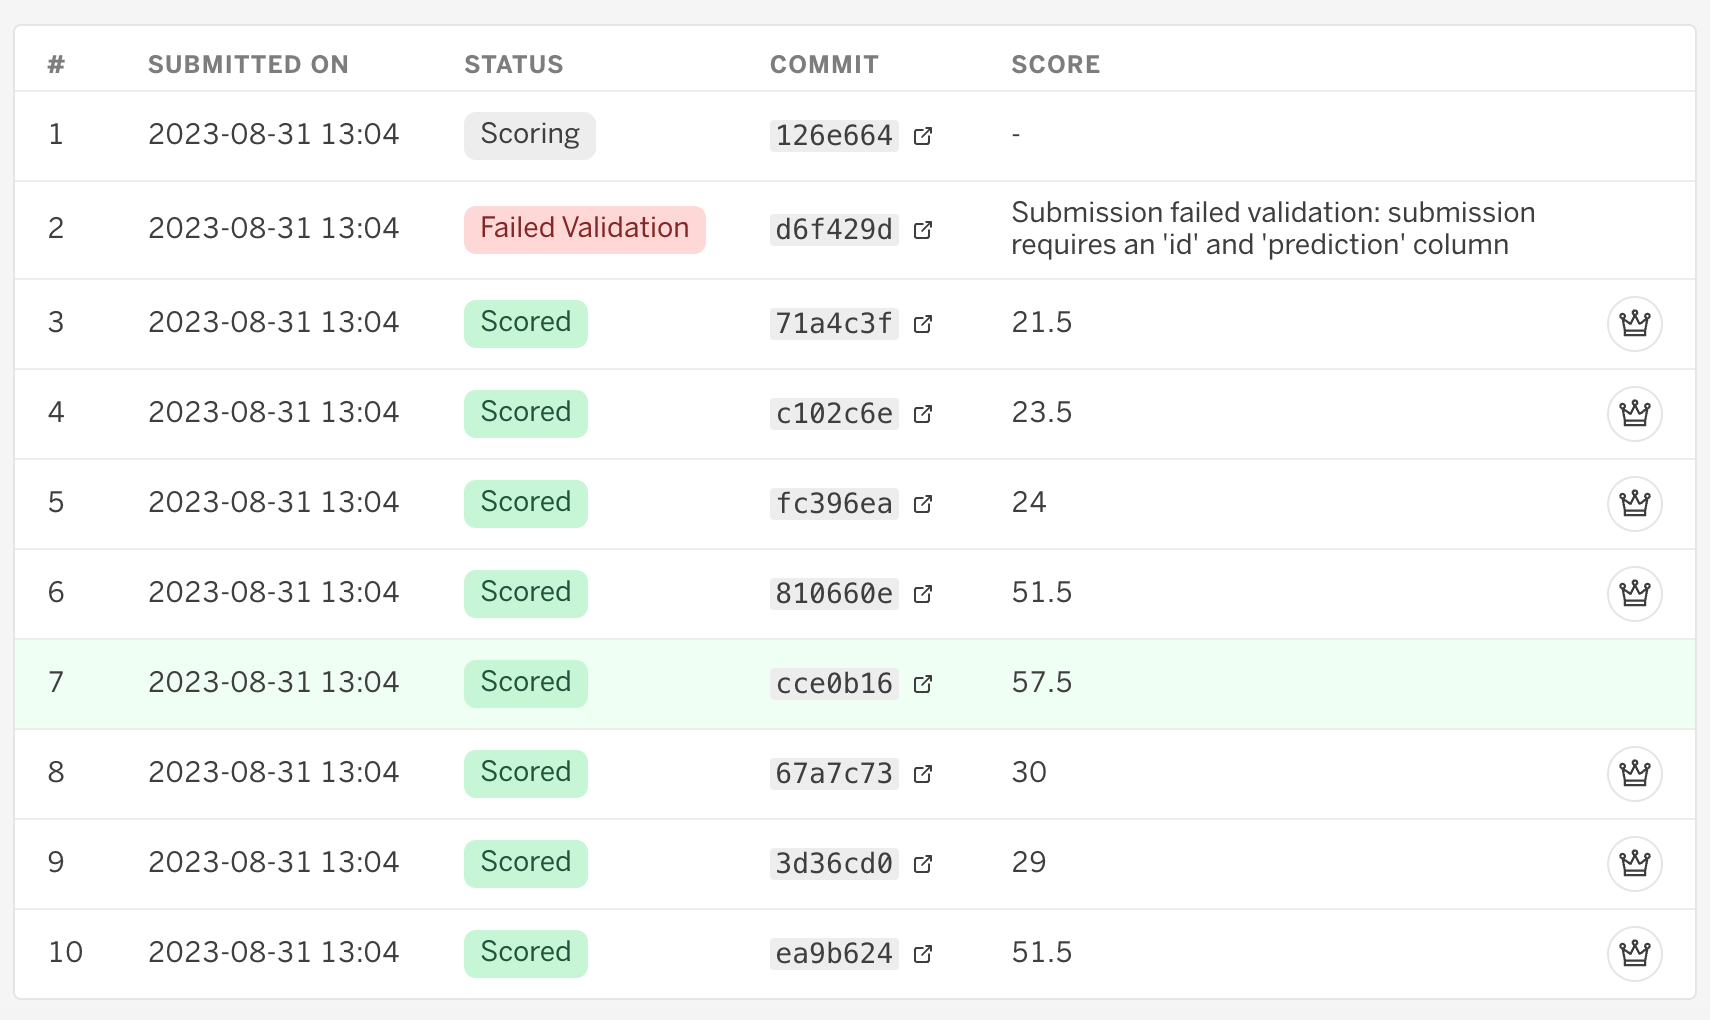Image resolution: width=1710 pixels, height=1020 pixels.
Task: Click the STATUS column header
Action: coord(513,65)
